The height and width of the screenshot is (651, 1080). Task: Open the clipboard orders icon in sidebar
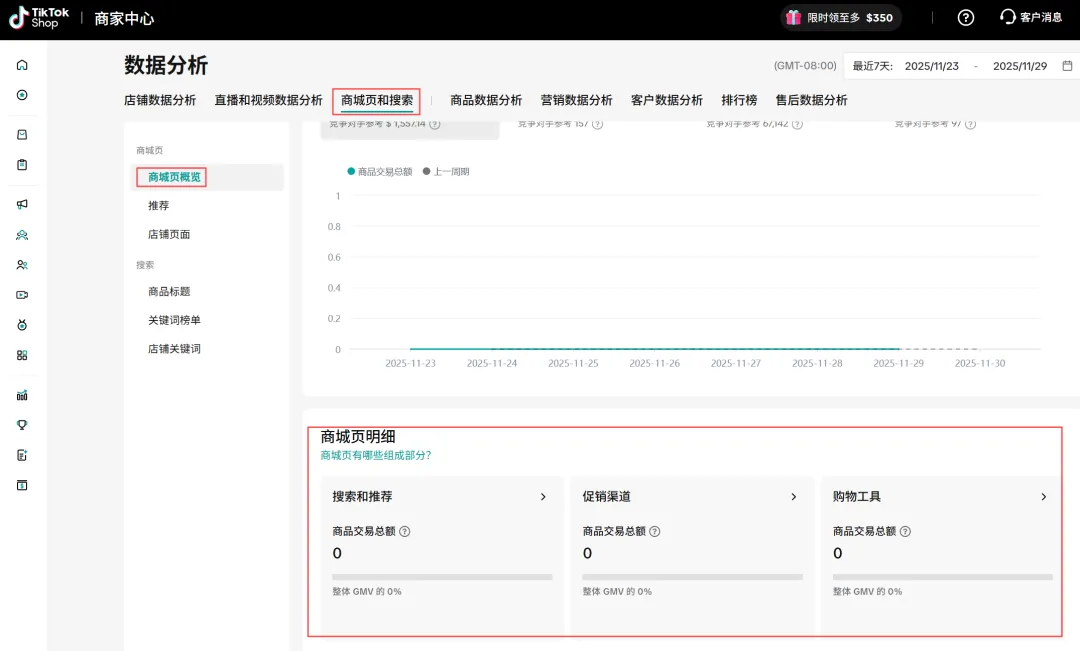[x=22, y=165]
